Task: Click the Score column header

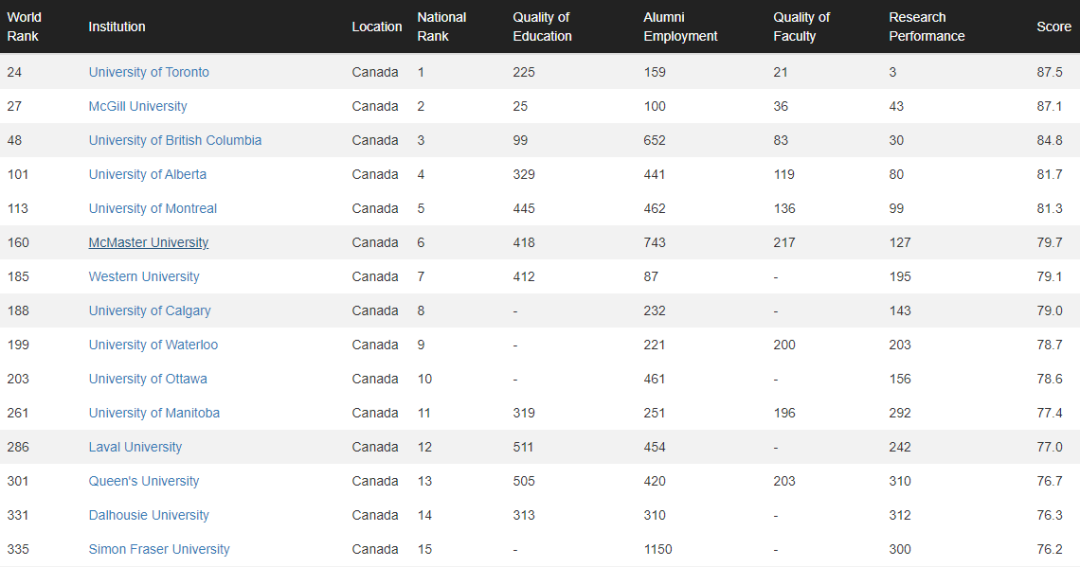Action: pyautogui.click(x=1053, y=26)
